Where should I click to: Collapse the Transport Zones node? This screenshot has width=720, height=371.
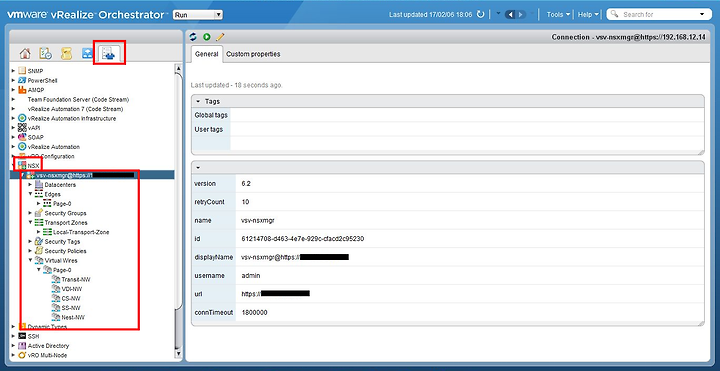(x=30, y=222)
